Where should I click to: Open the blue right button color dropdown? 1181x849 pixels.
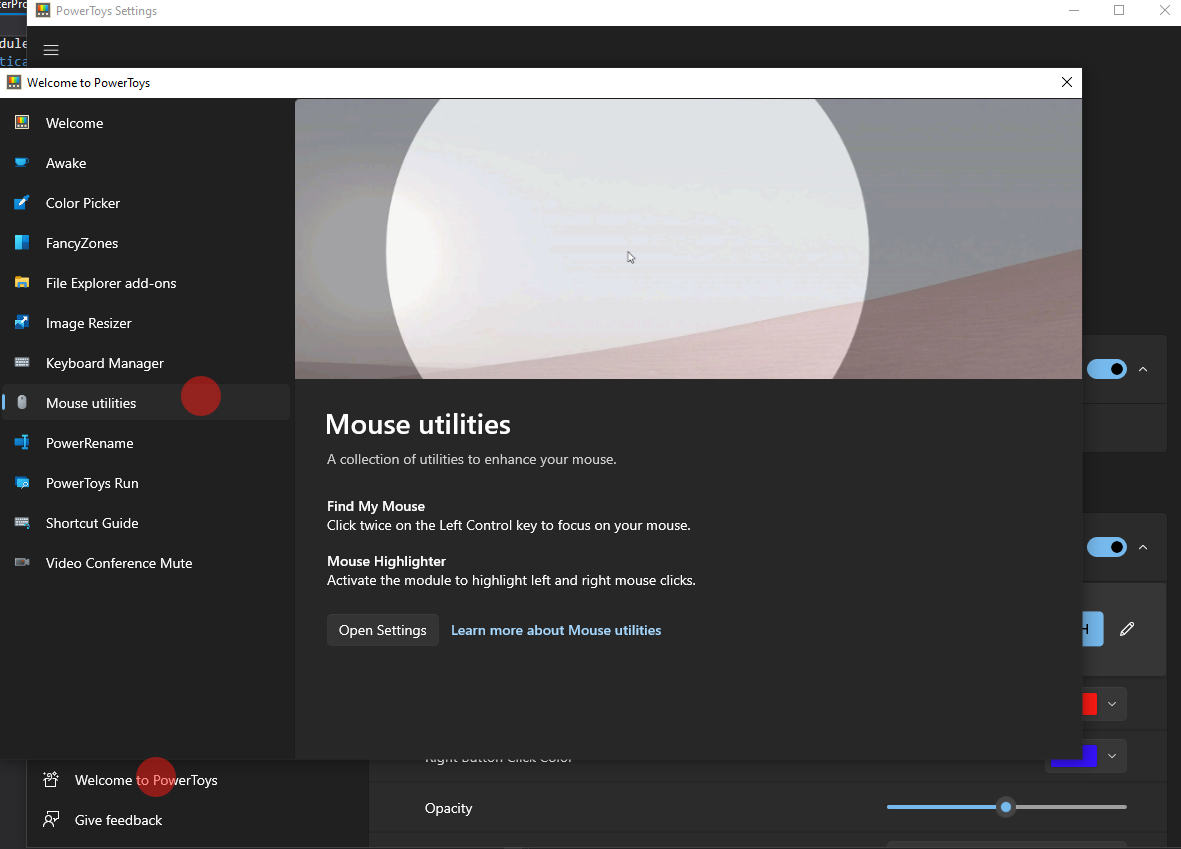coord(1112,755)
